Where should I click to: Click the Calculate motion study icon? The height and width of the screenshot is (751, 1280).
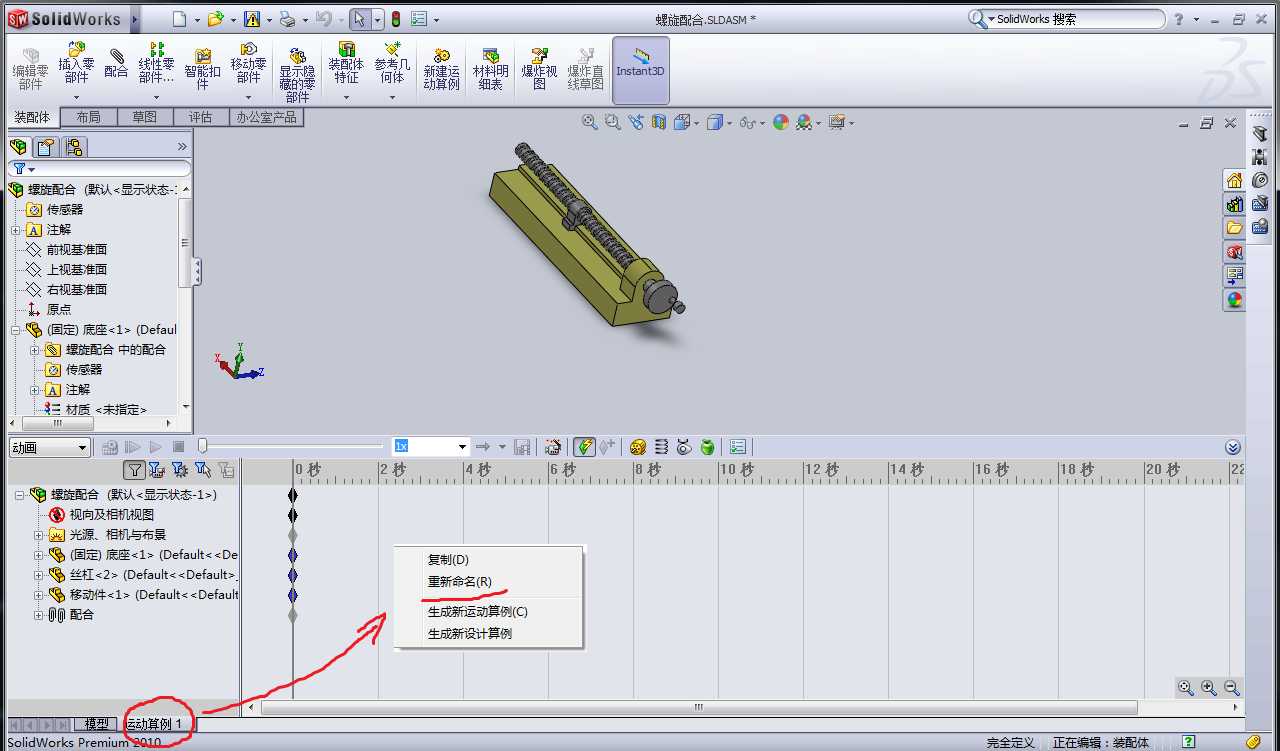tap(110, 447)
